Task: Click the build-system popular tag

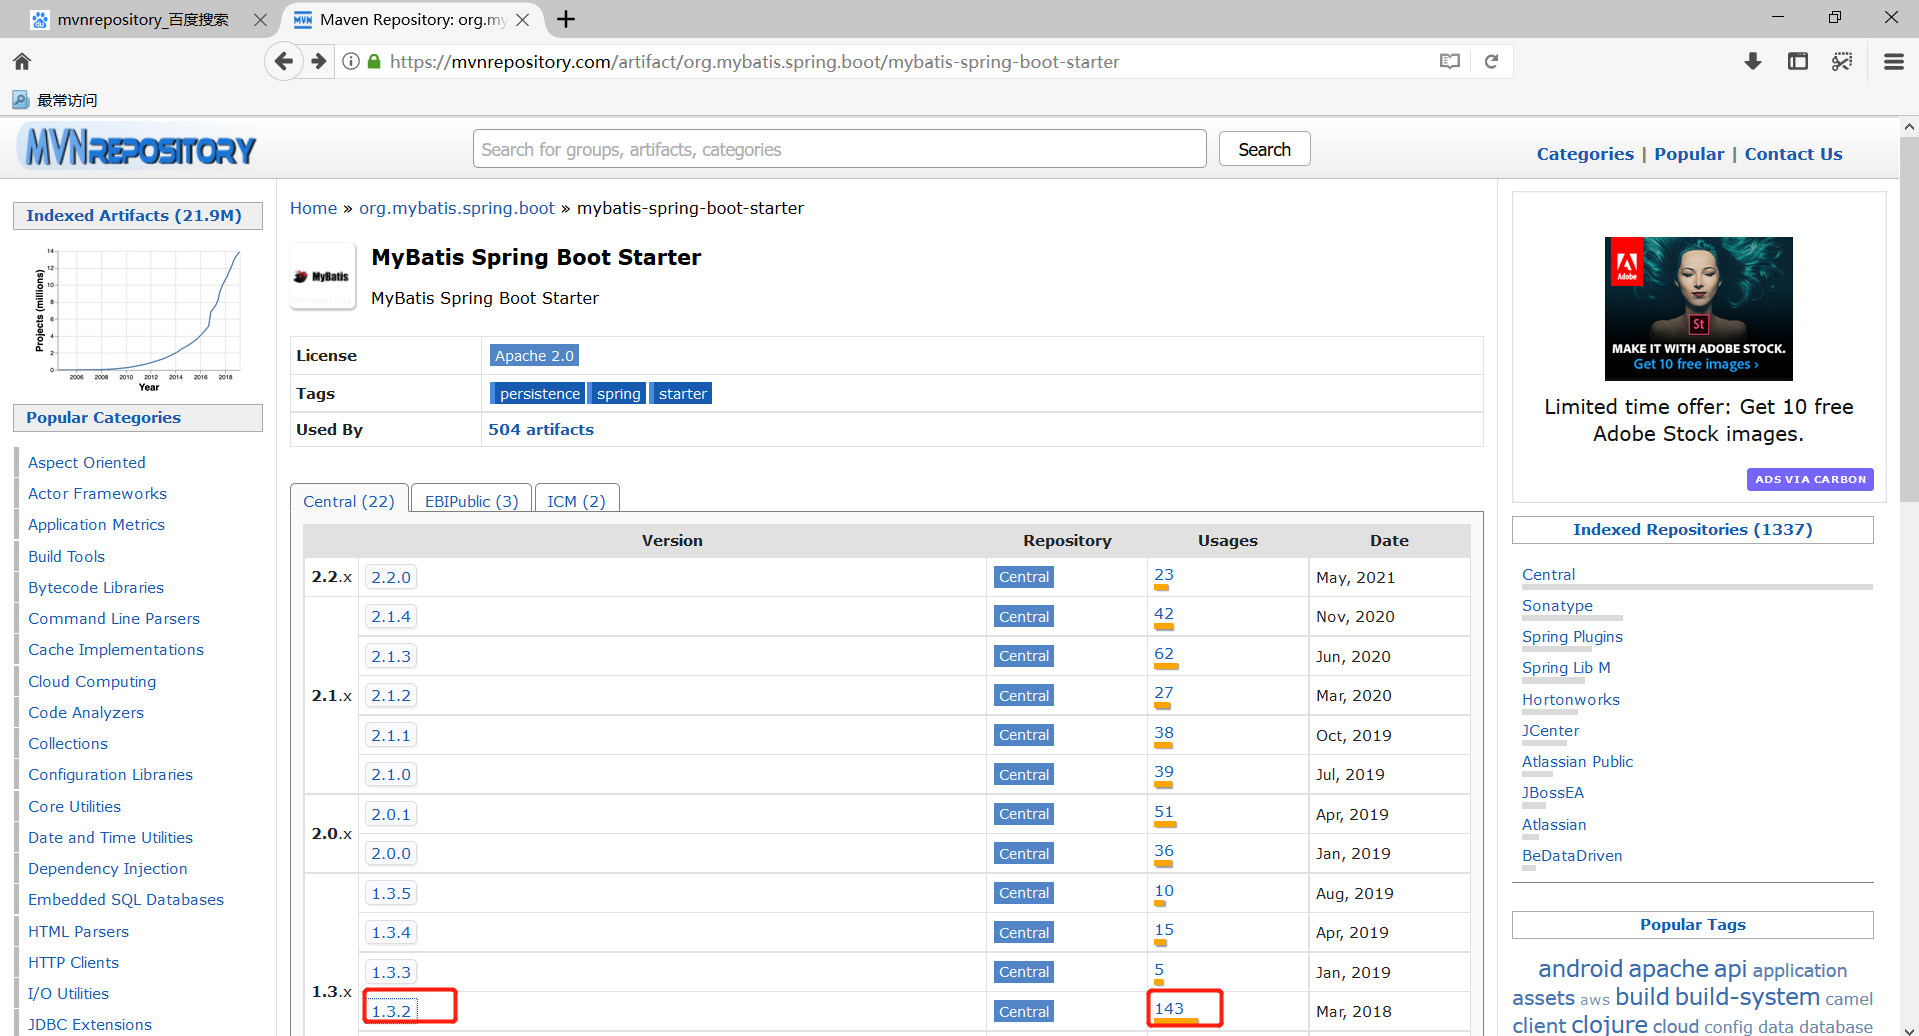Action: 1747,996
